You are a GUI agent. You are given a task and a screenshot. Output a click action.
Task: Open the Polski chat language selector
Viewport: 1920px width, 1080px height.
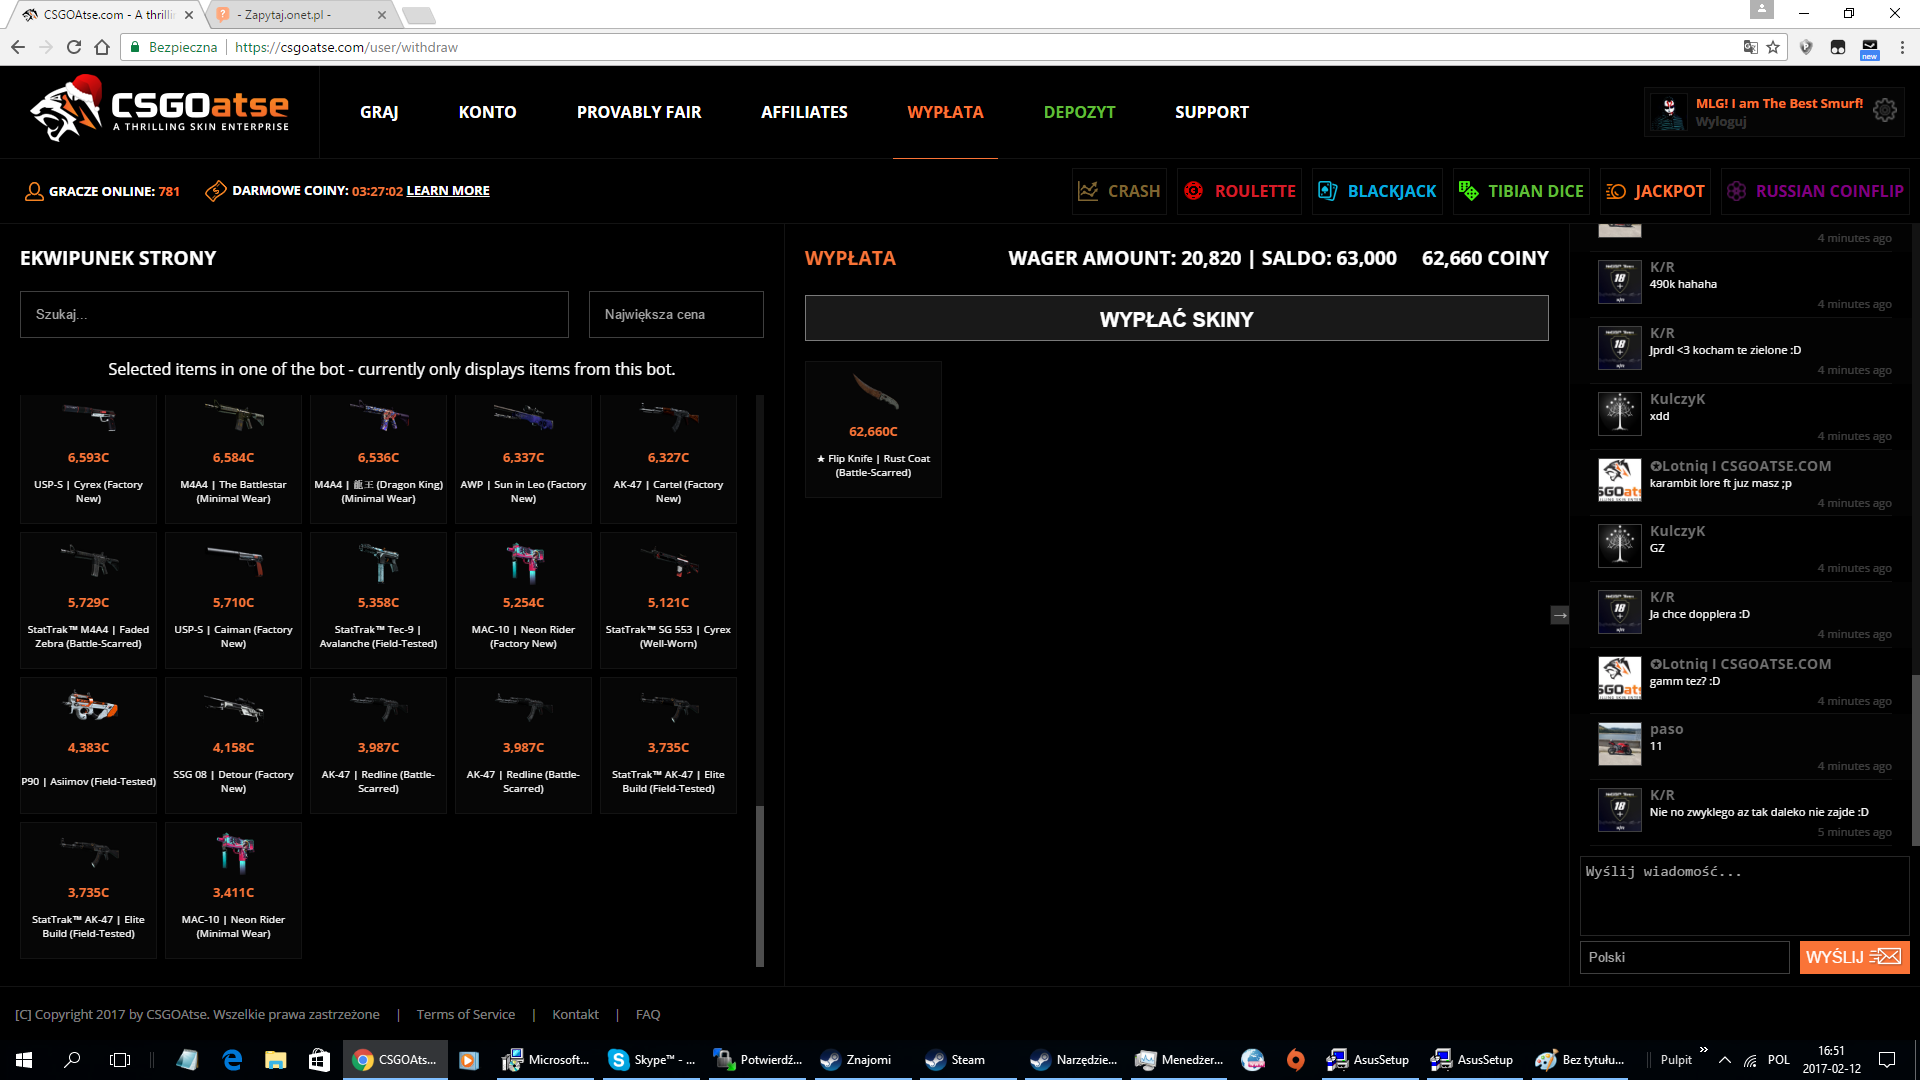pos(1684,957)
